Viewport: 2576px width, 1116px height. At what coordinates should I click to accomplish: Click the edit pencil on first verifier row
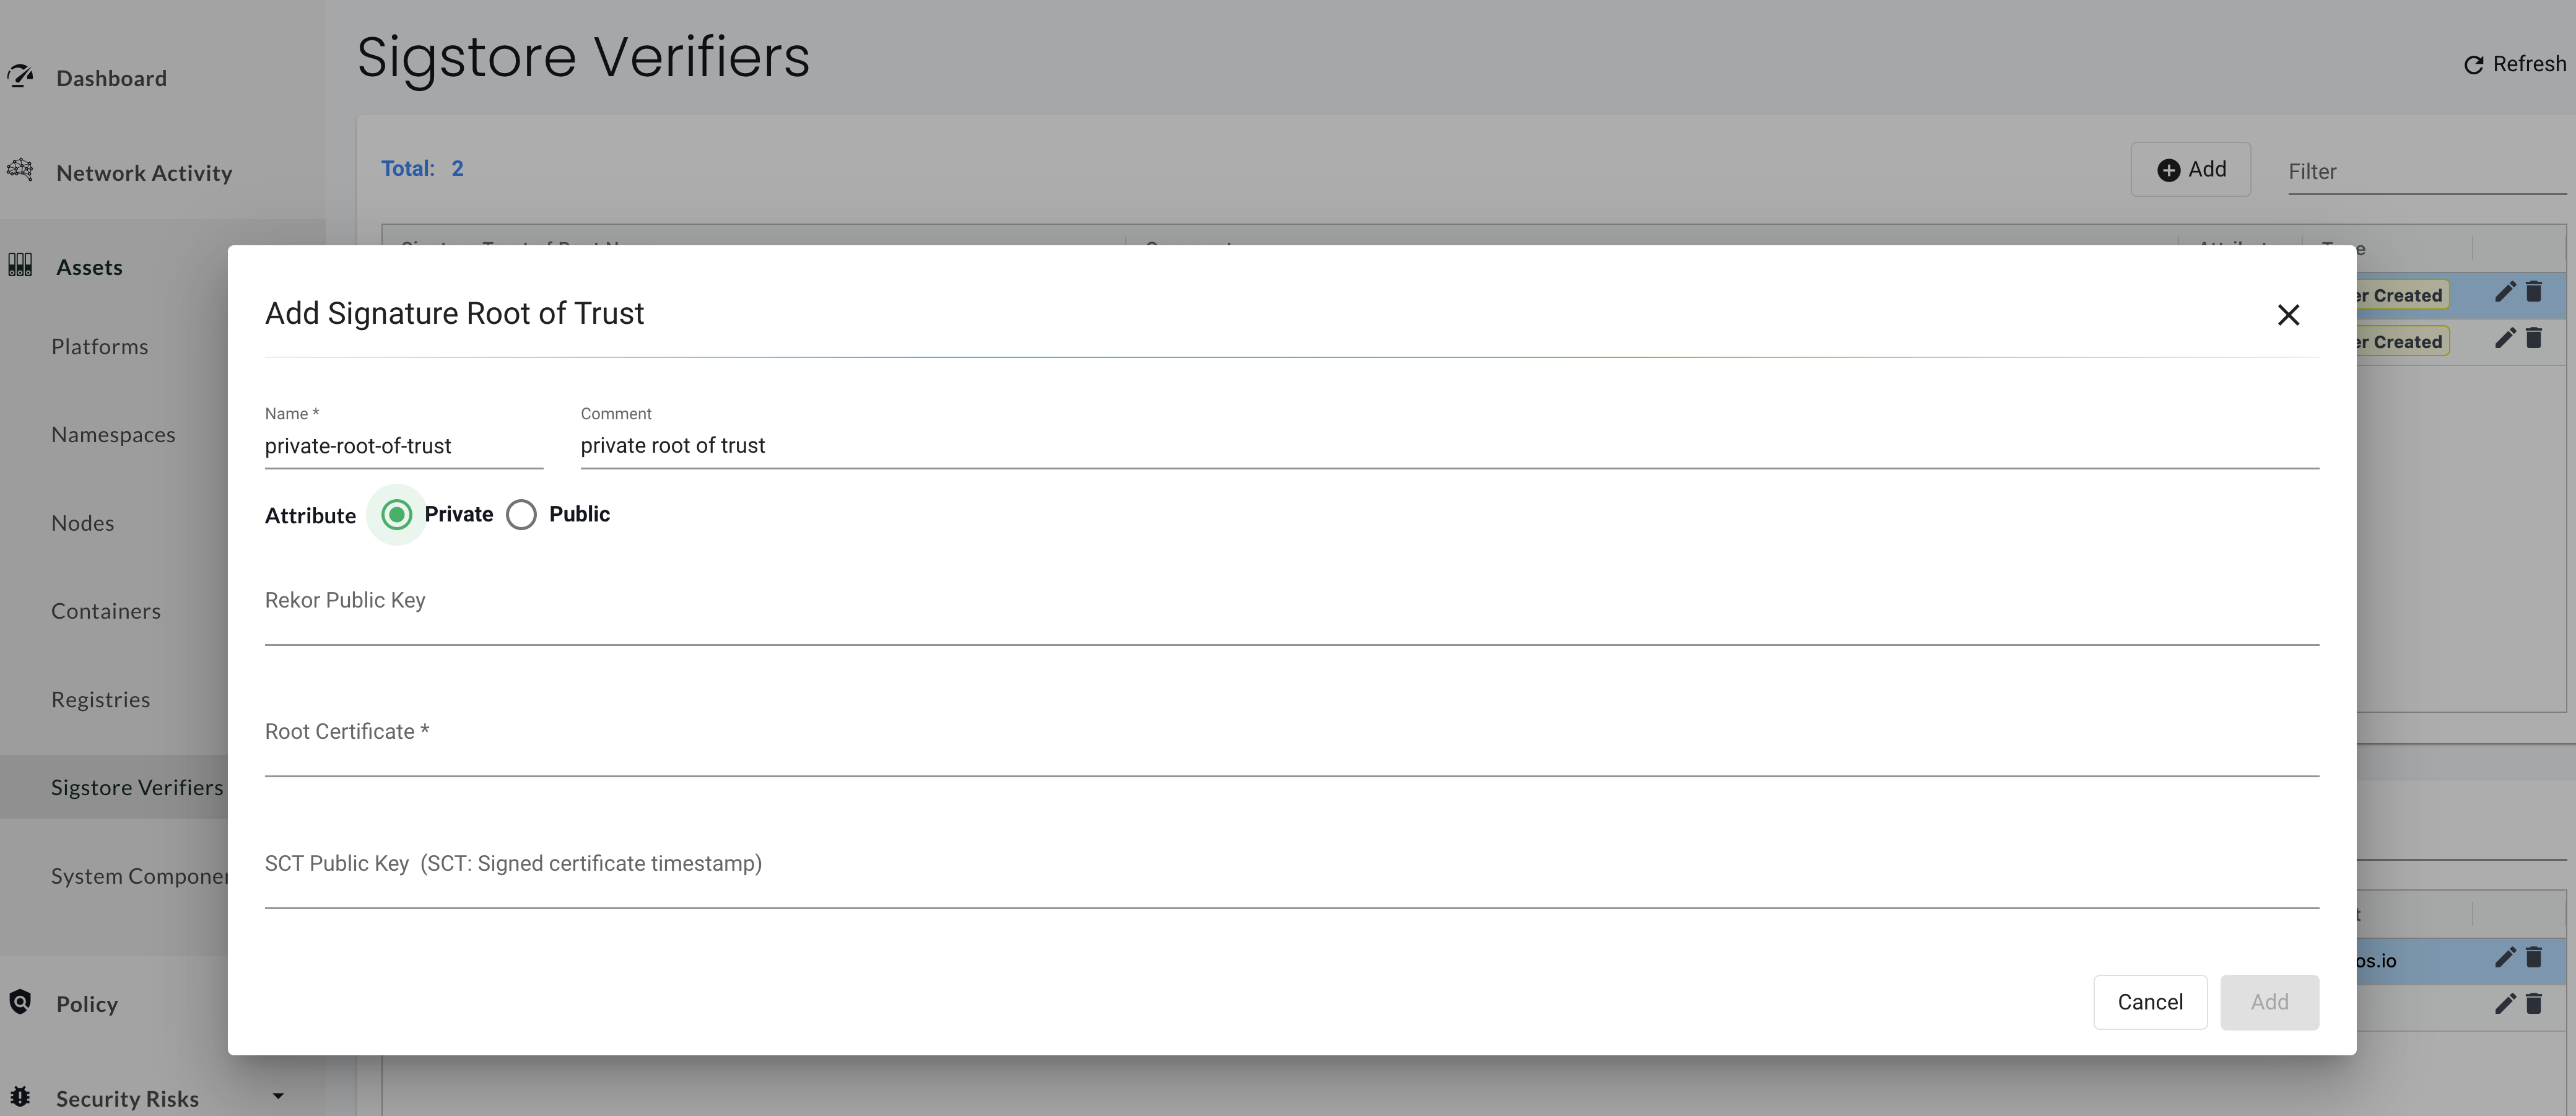pos(2504,292)
